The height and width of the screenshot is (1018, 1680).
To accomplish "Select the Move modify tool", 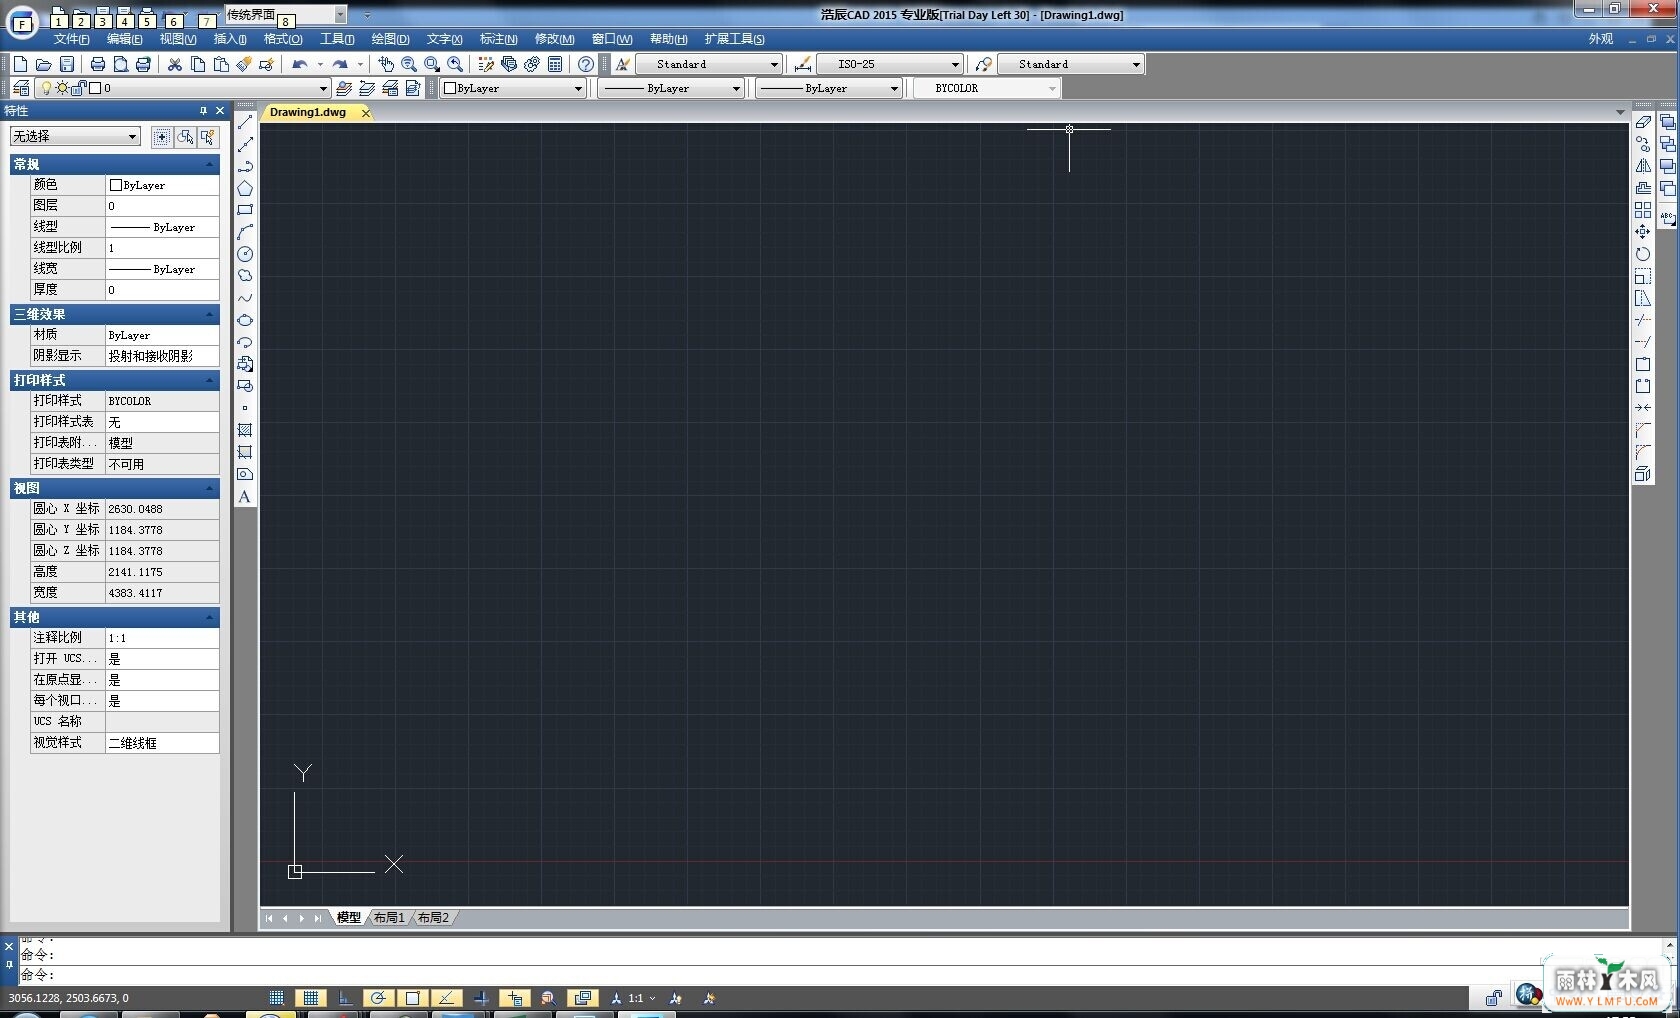I will point(1643,232).
